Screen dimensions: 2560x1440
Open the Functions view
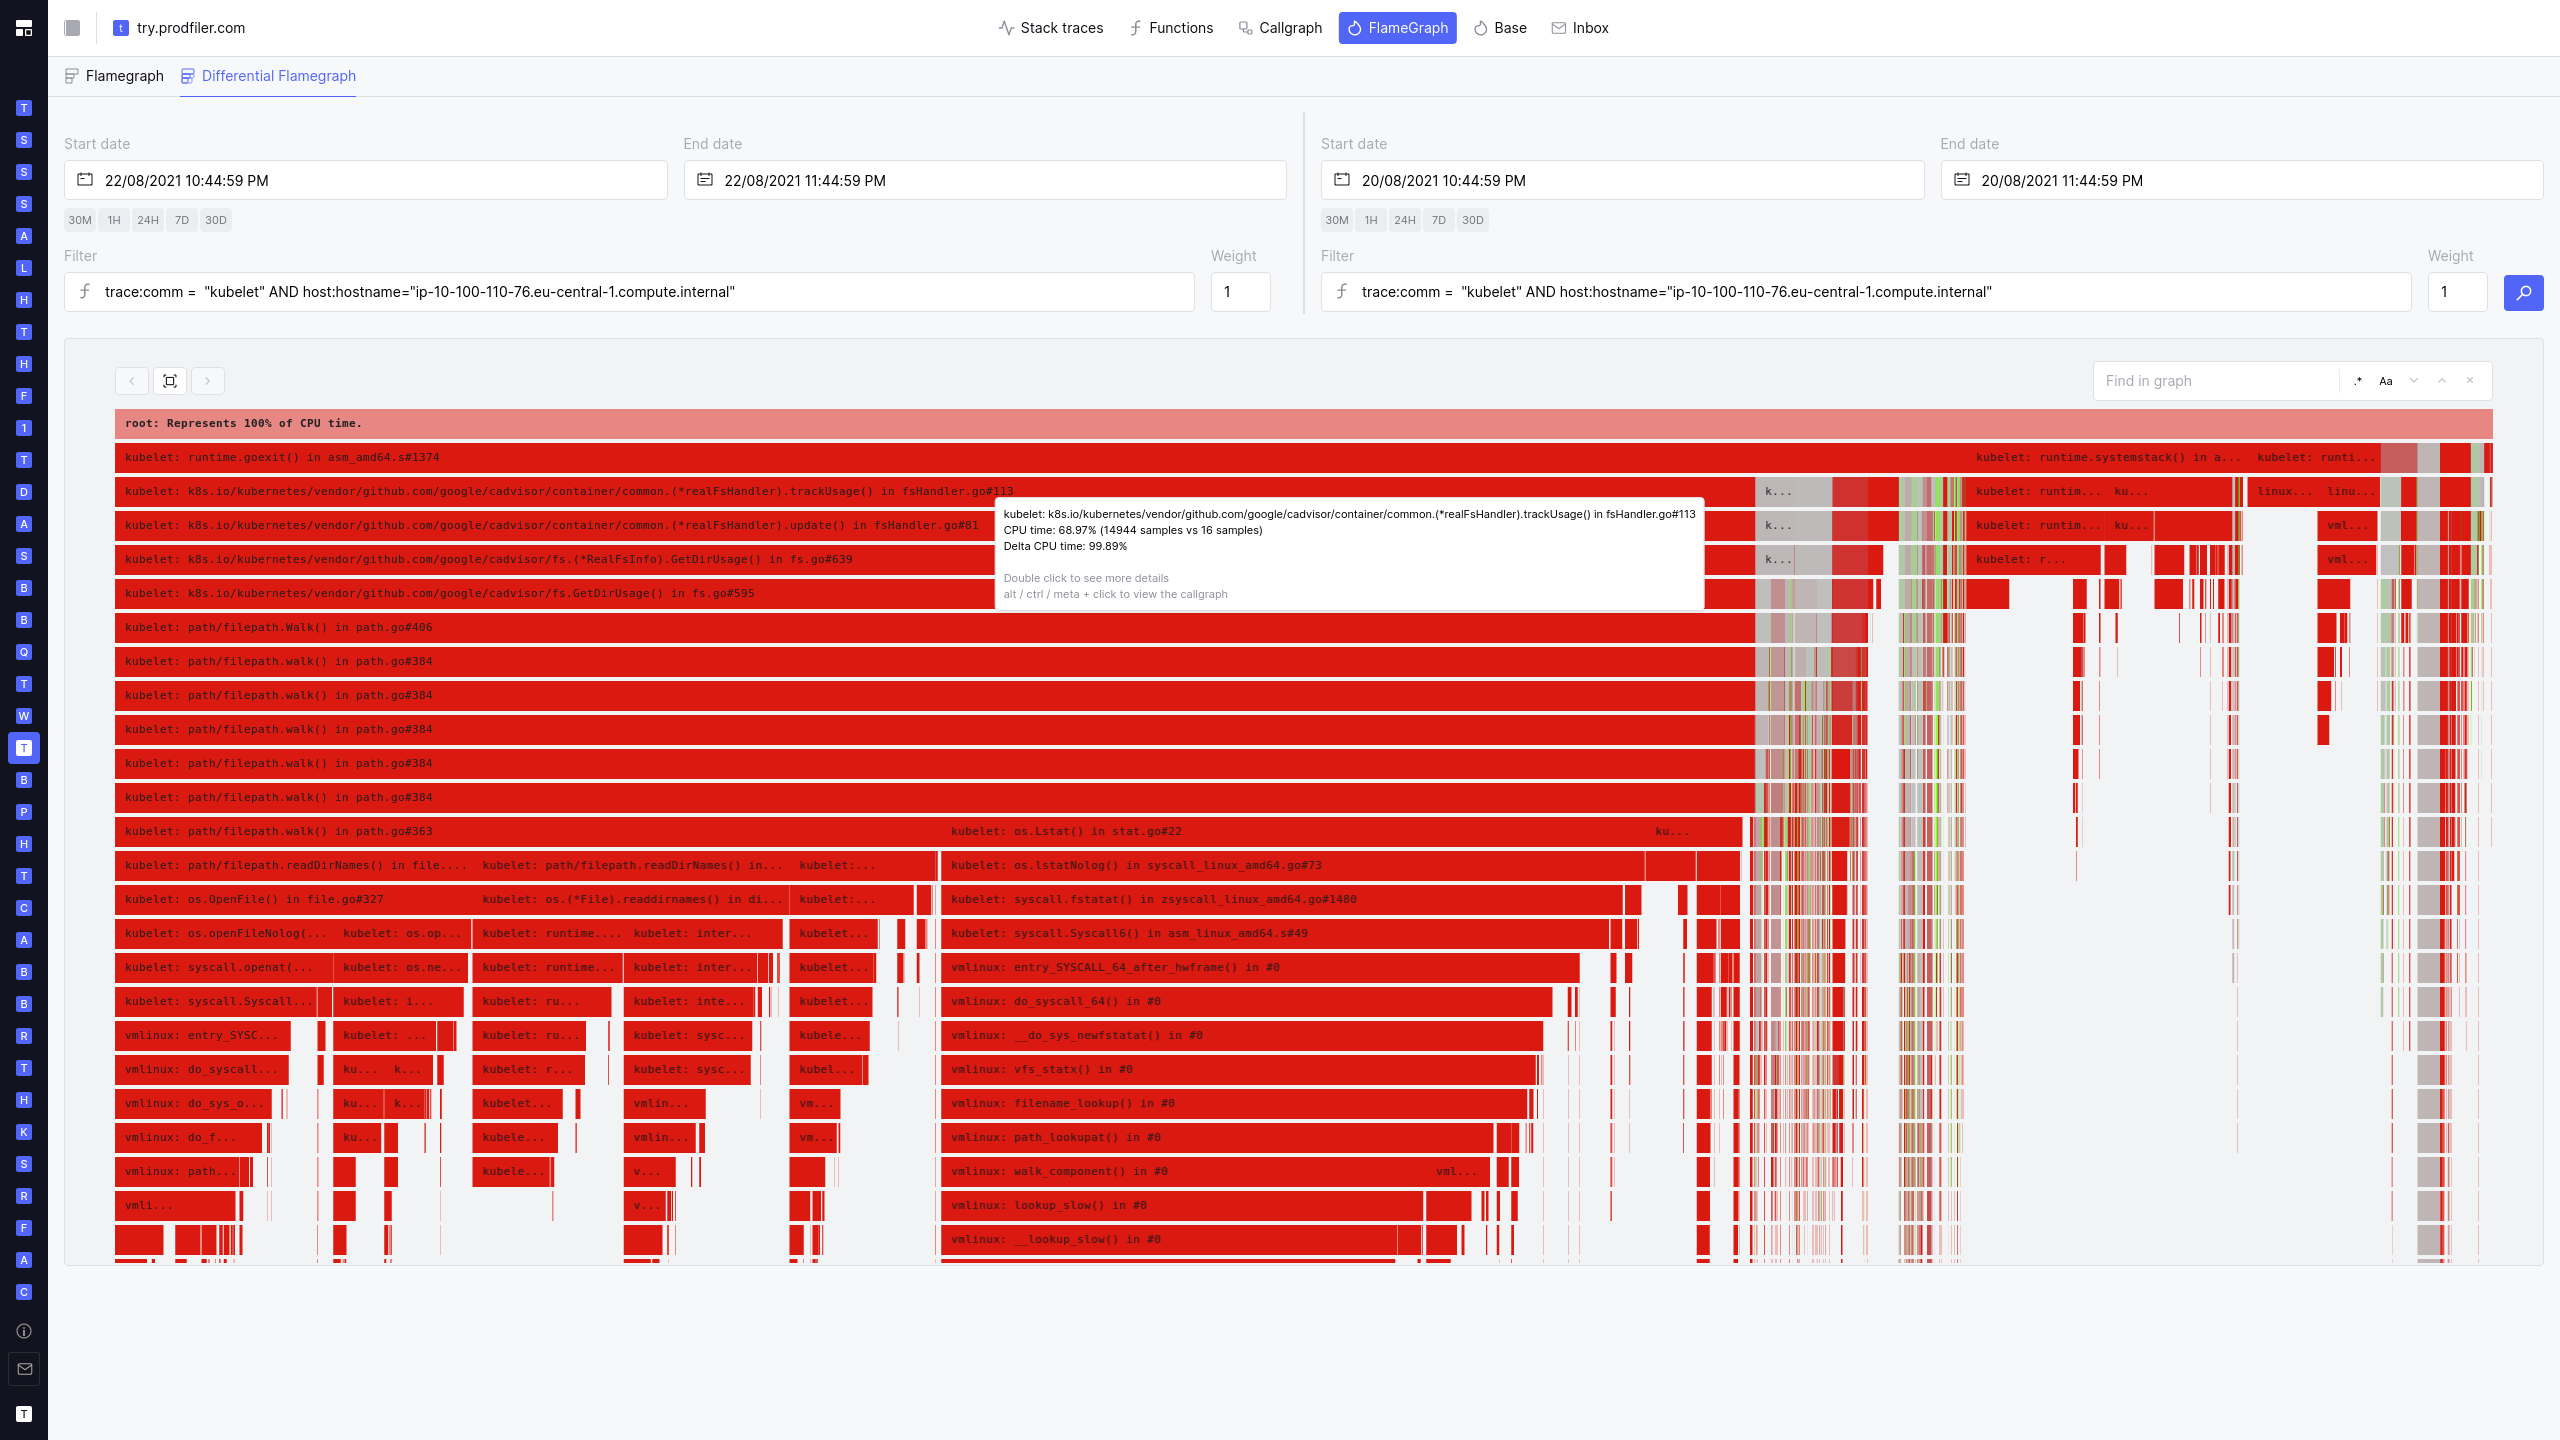(1171, 28)
